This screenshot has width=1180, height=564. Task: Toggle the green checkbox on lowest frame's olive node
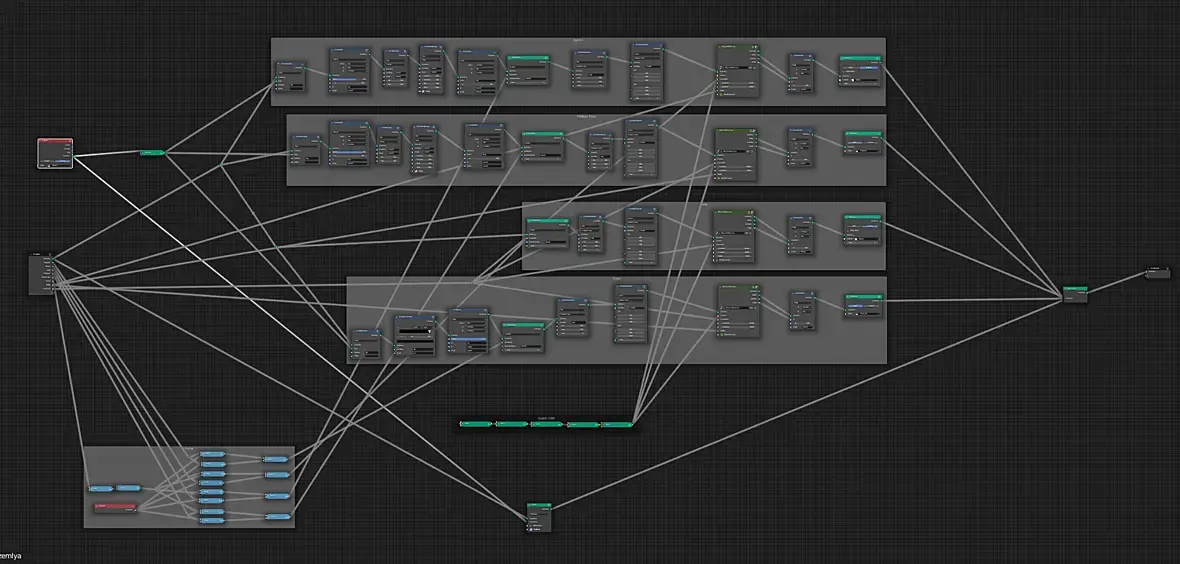[x=722, y=334]
